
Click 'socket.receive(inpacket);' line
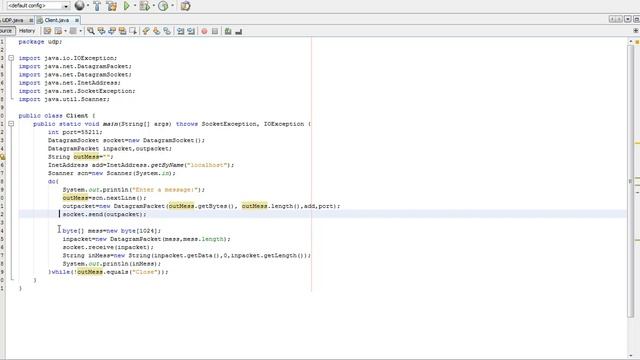point(108,247)
